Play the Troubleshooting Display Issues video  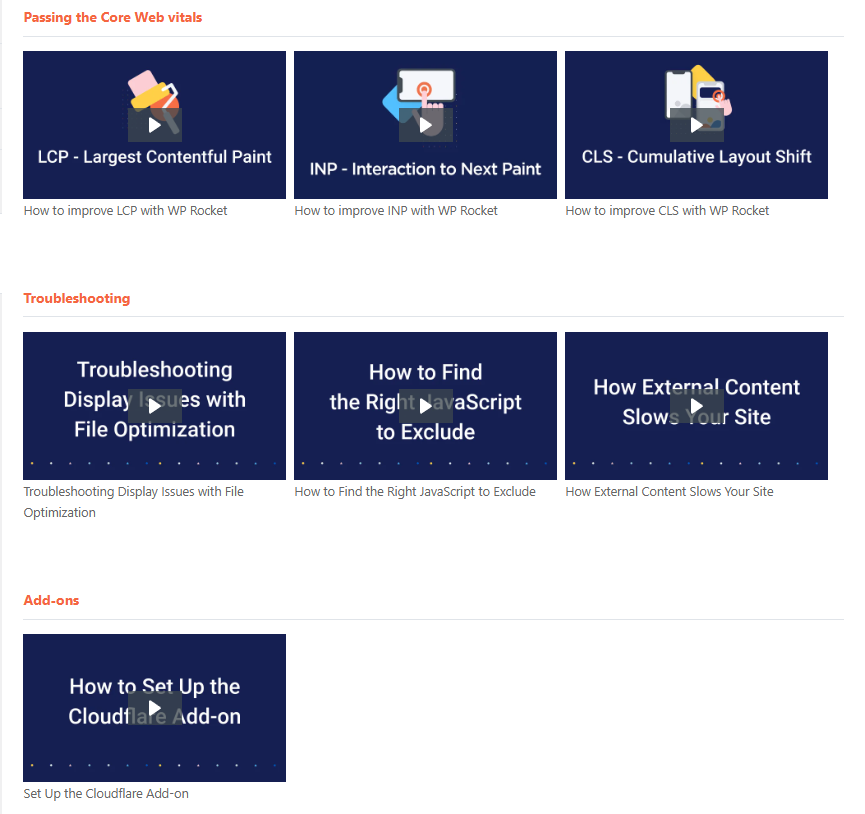pyautogui.click(x=154, y=406)
